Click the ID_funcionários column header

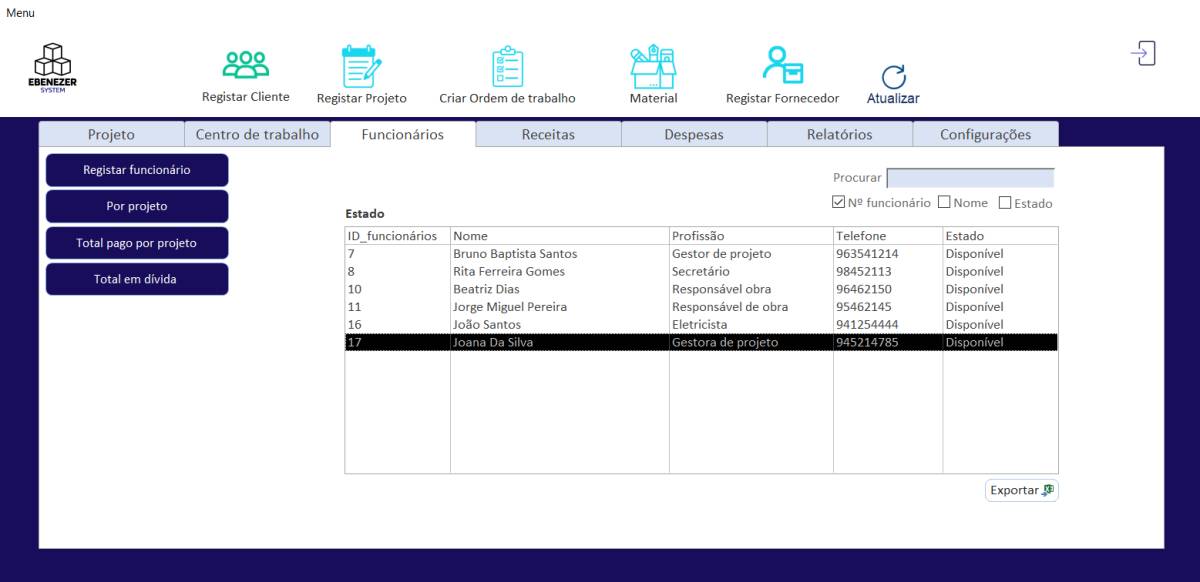tap(397, 236)
